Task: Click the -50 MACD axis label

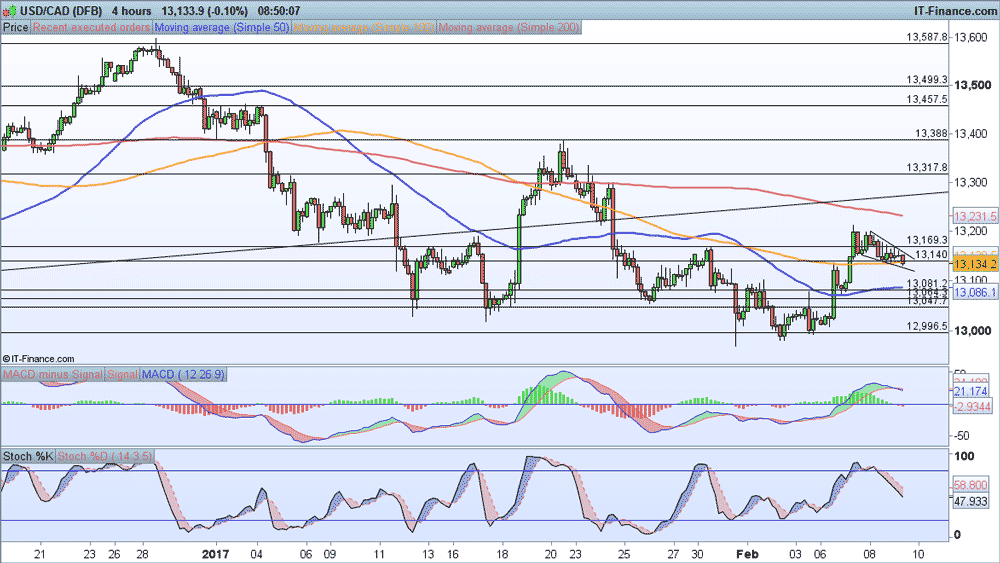Action: click(x=961, y=436)
